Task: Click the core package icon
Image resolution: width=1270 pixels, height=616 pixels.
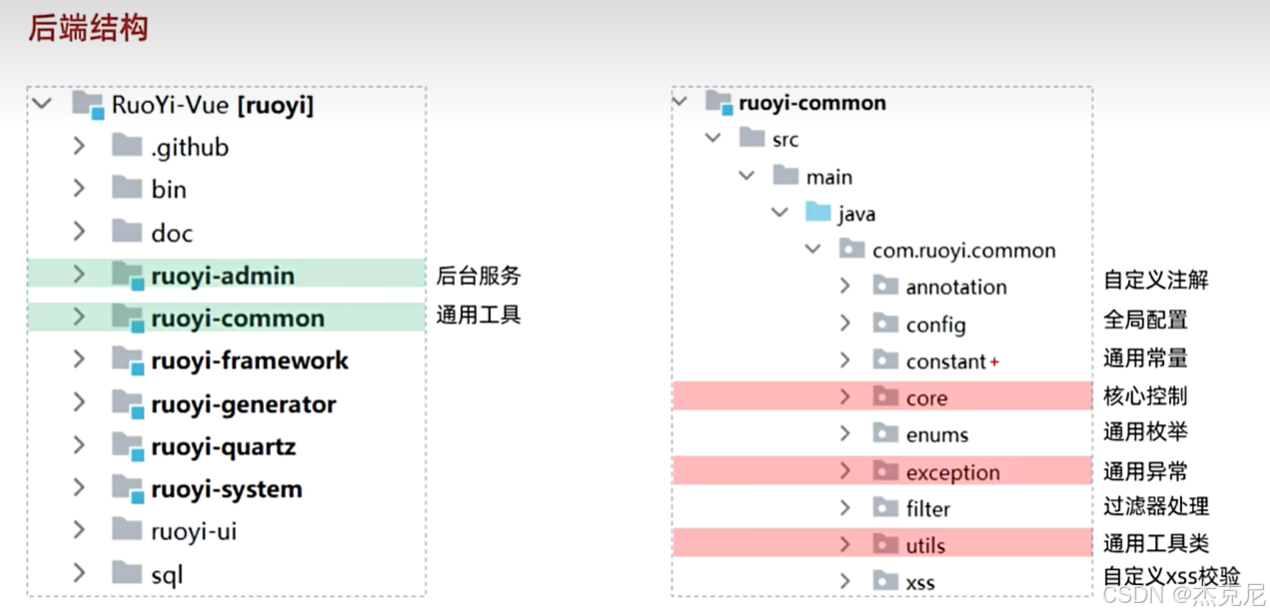Action: click(886, 397)
